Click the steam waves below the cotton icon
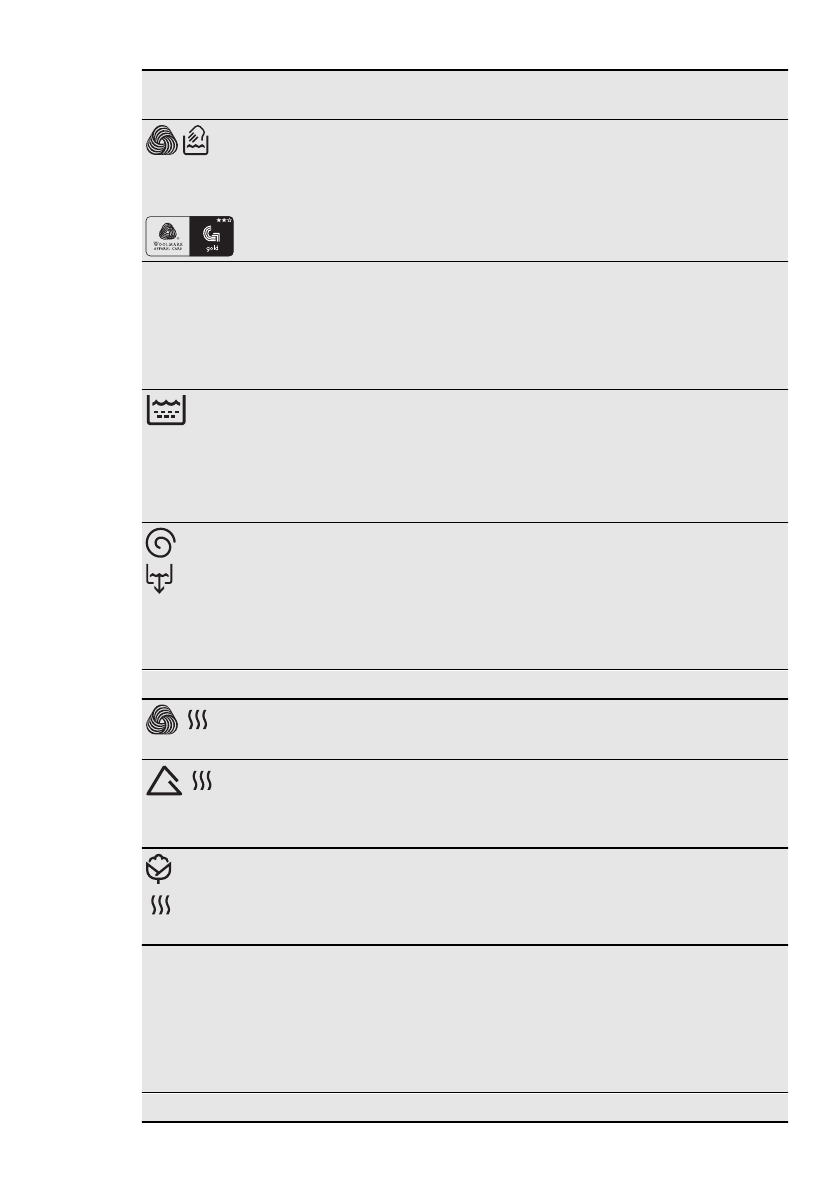The image size is (840, 1190). tap(161, 905)
